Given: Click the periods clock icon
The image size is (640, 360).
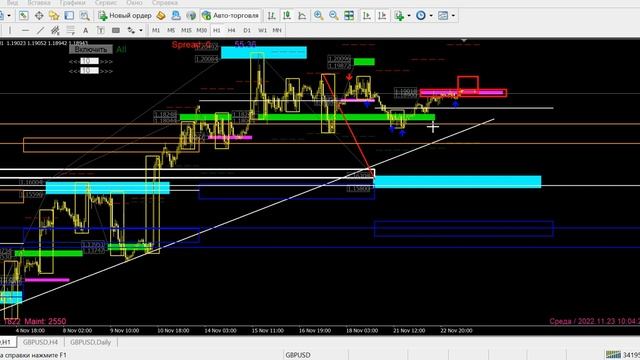Looking at the screenshot, I should coord(420,16).
